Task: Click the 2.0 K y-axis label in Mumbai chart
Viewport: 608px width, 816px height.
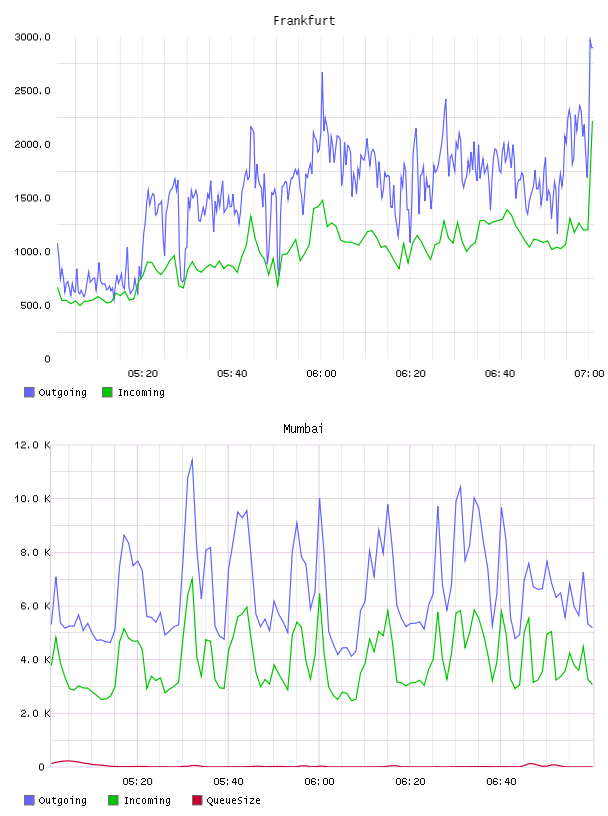Action: tap(35, 713)
